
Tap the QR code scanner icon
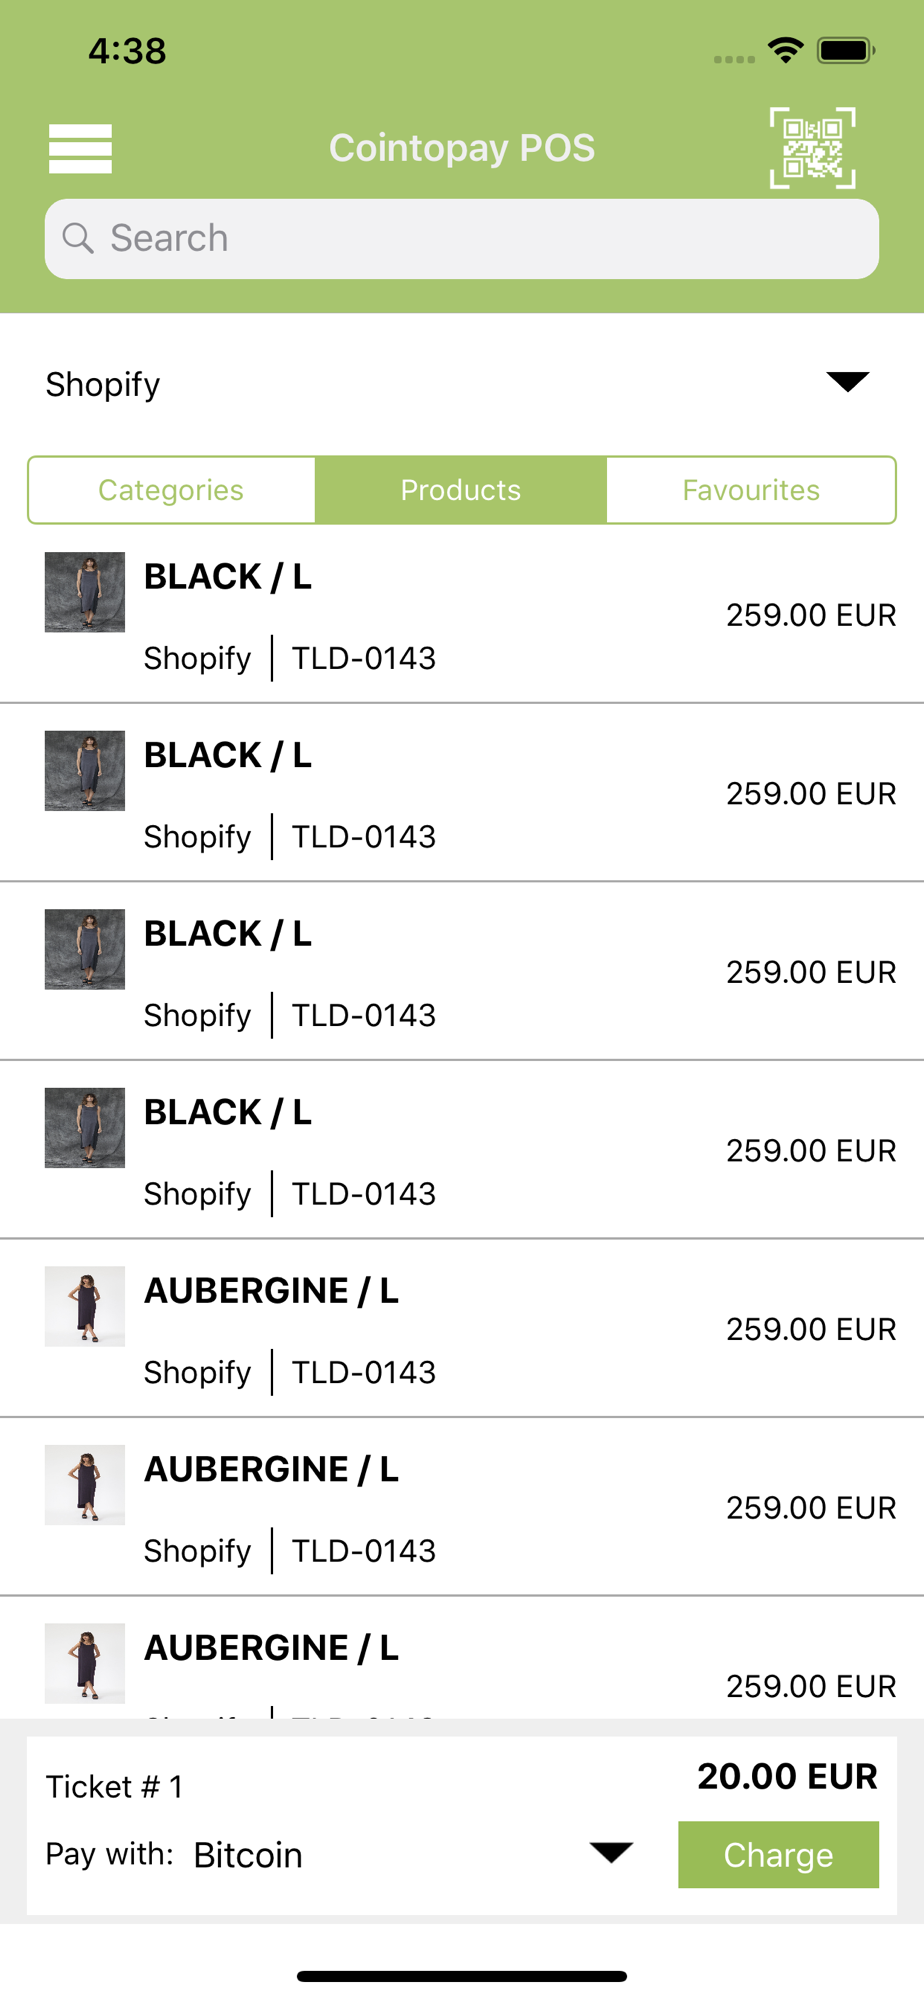(x=812, y=148)
